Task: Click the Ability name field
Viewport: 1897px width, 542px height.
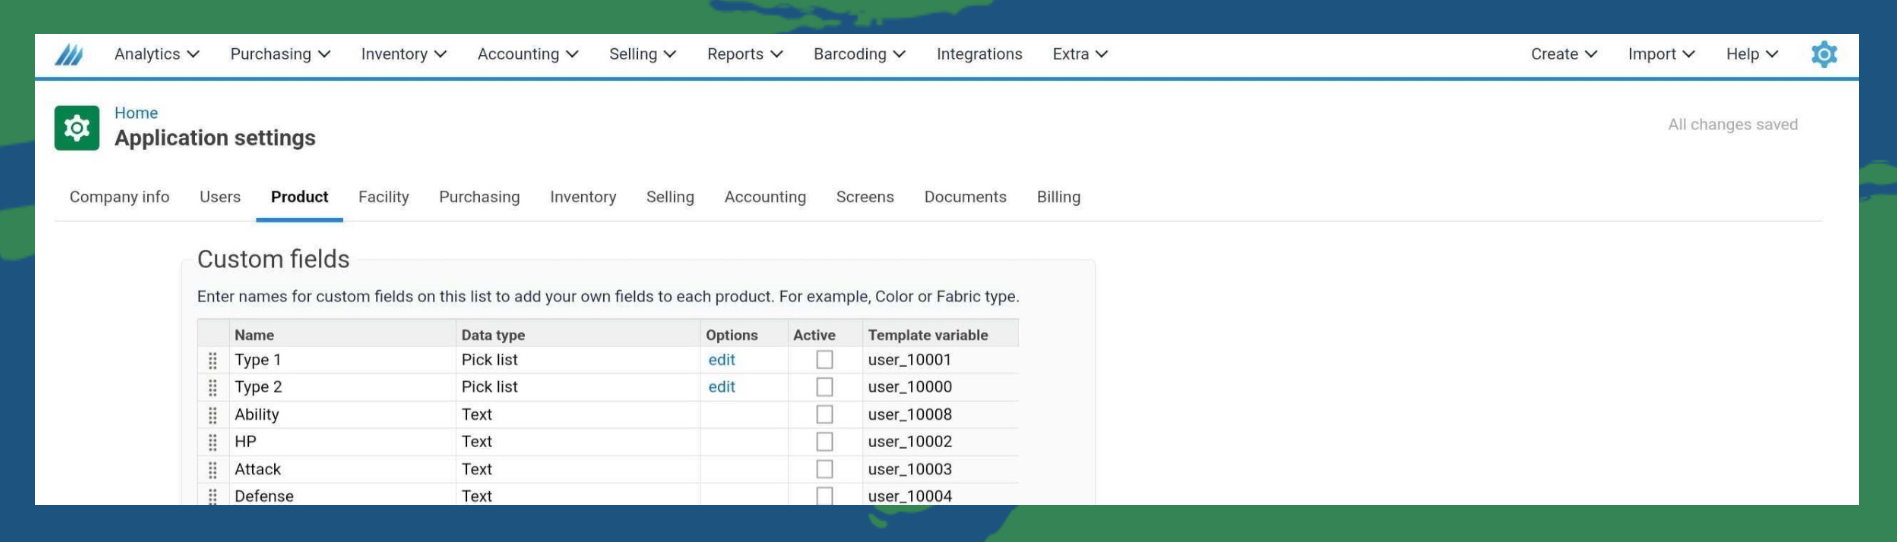Action: point(342,414)
